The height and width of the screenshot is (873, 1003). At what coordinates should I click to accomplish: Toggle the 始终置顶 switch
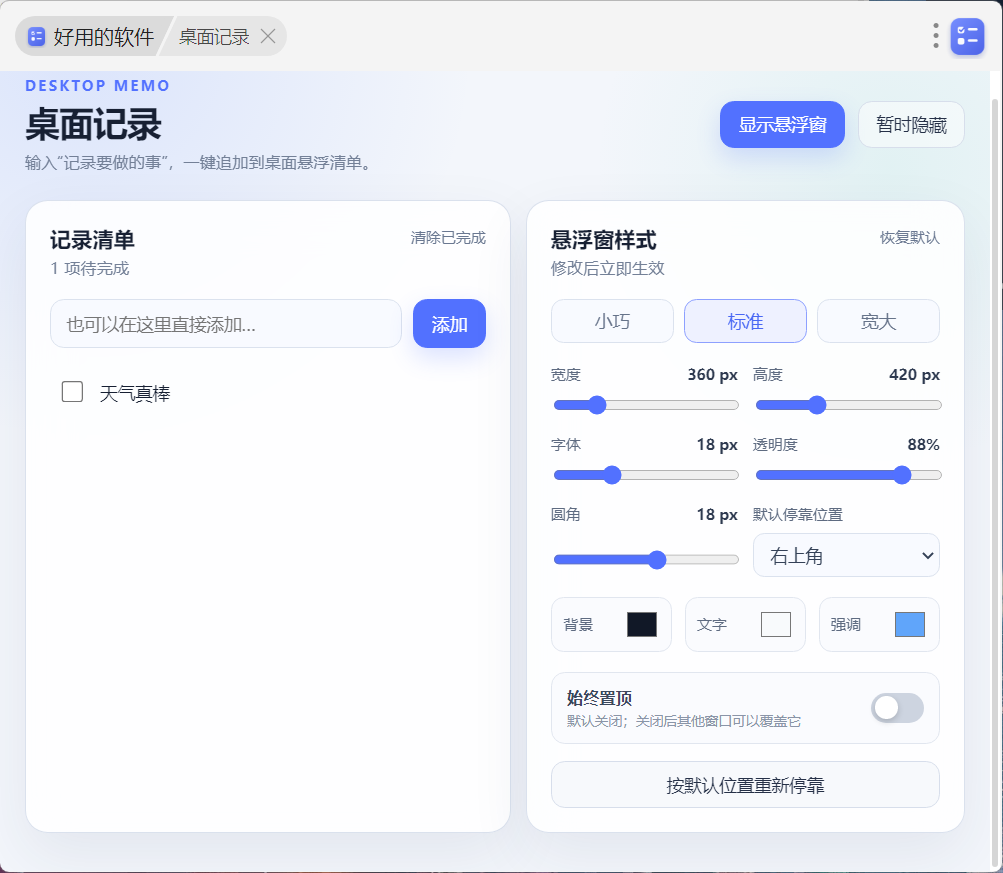pyautogui.click(x=897, y=708)
